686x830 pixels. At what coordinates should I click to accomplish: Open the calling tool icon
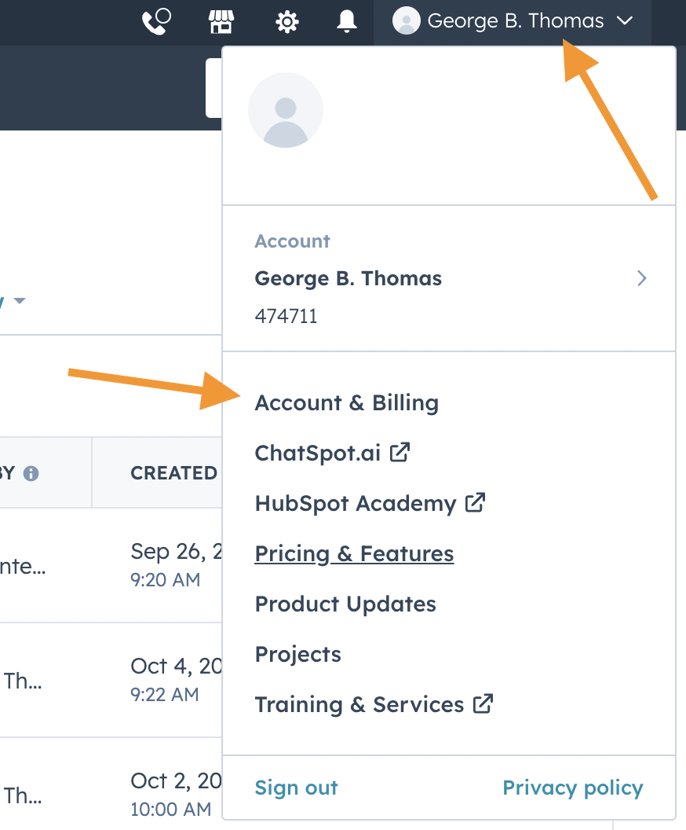point(157,21)
